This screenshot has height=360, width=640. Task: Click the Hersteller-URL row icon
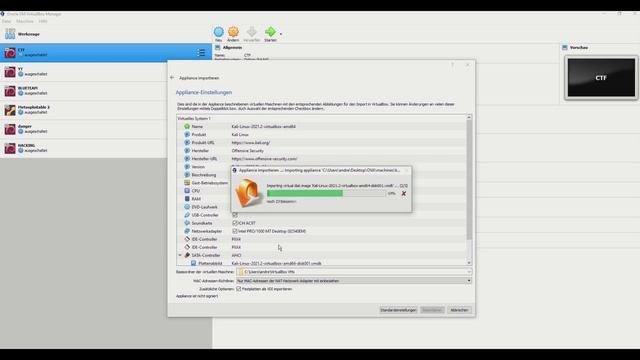pyautogui.click(x=187, y=158)
